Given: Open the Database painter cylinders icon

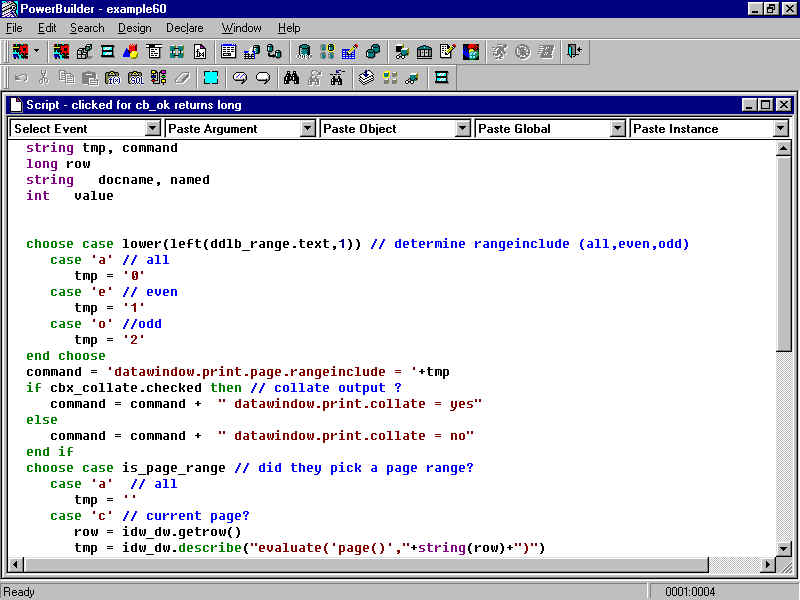Looking at the screenshot, I should click(373, 52).
